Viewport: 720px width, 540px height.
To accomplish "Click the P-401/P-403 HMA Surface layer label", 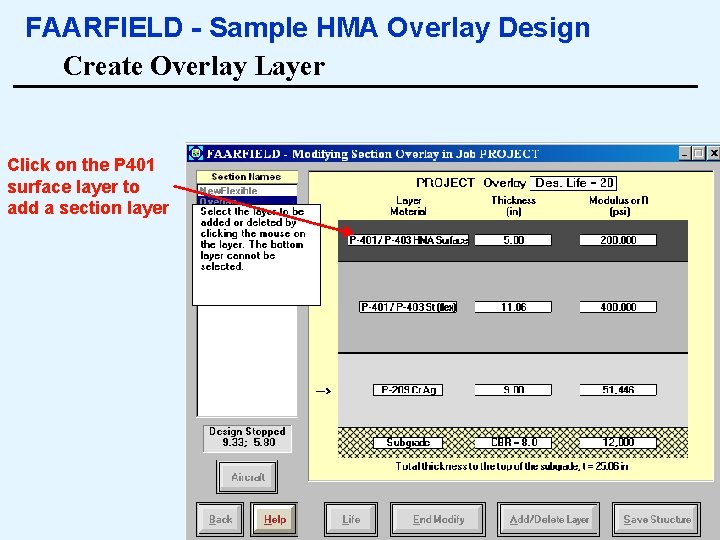I will 408,240.
